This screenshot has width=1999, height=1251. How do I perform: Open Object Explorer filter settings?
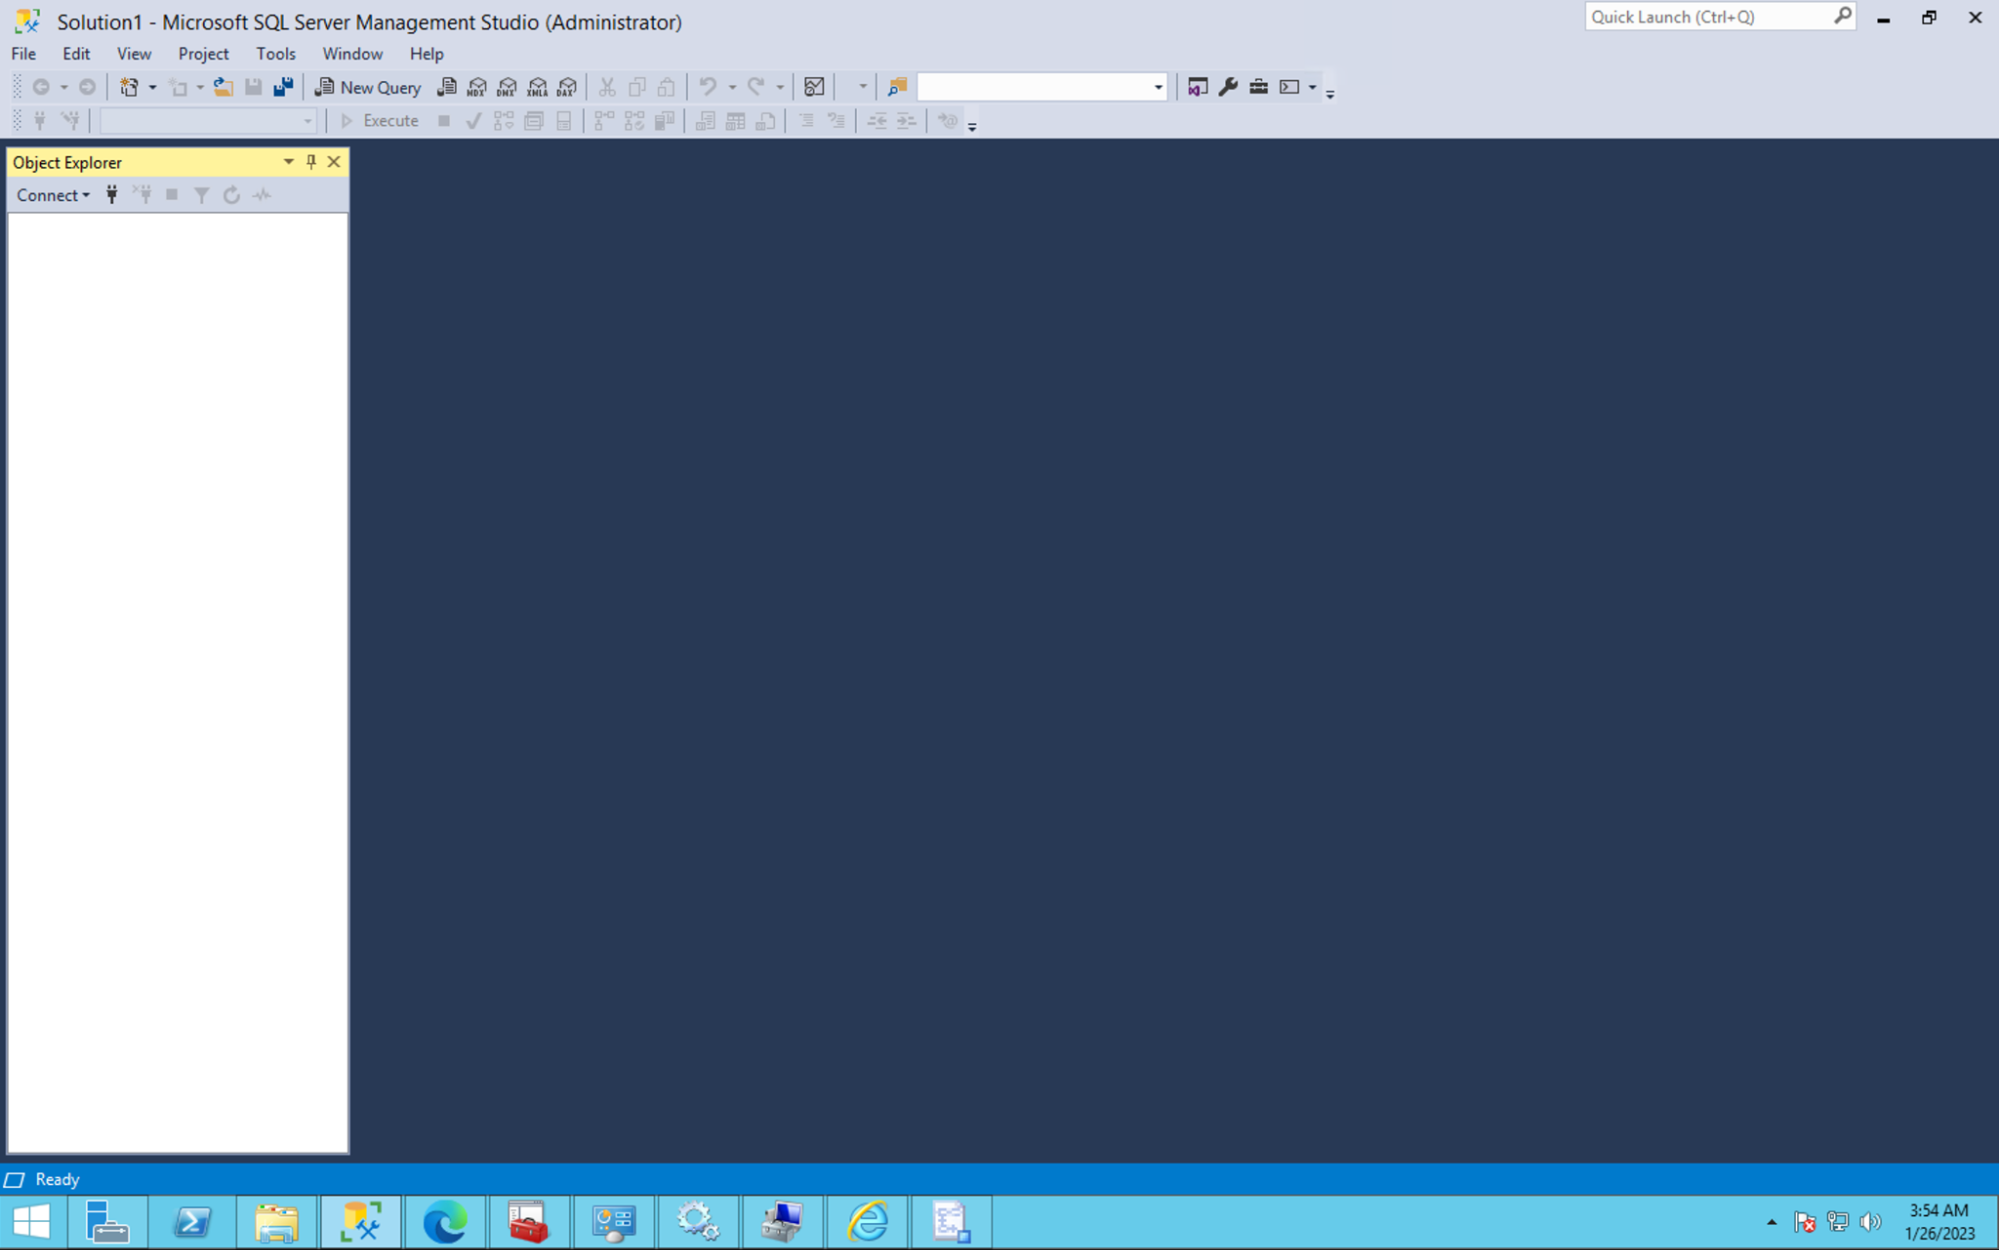(201, 195)
